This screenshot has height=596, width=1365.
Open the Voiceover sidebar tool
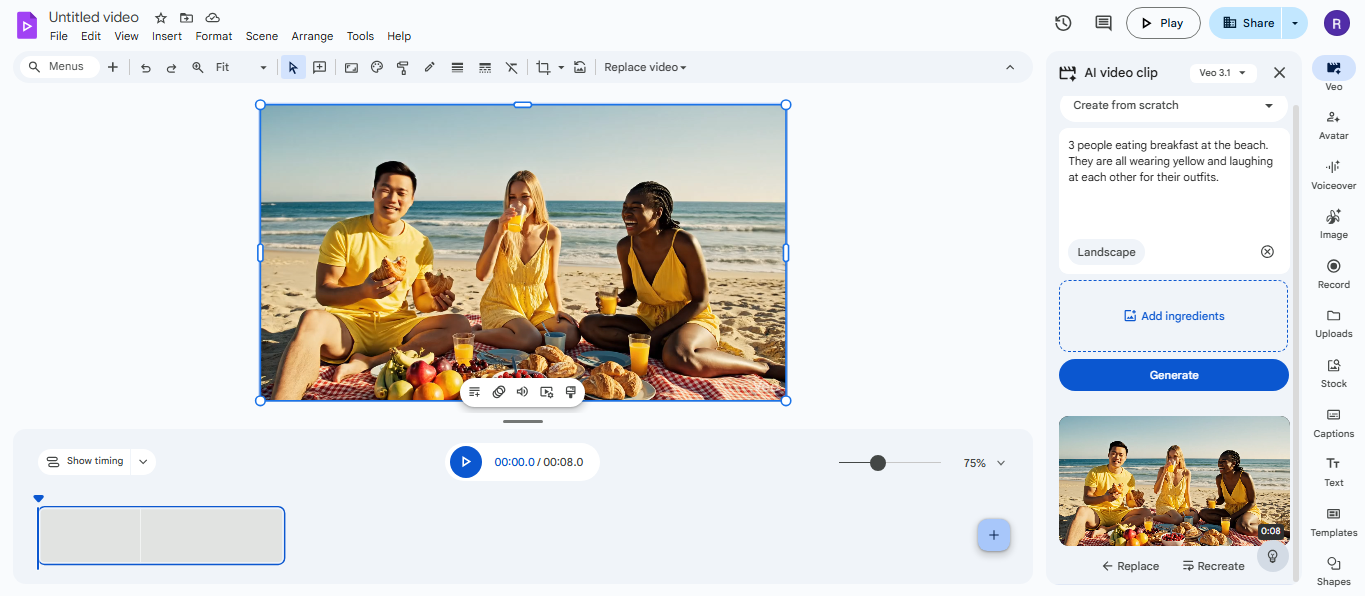[x=1333, y=173]
